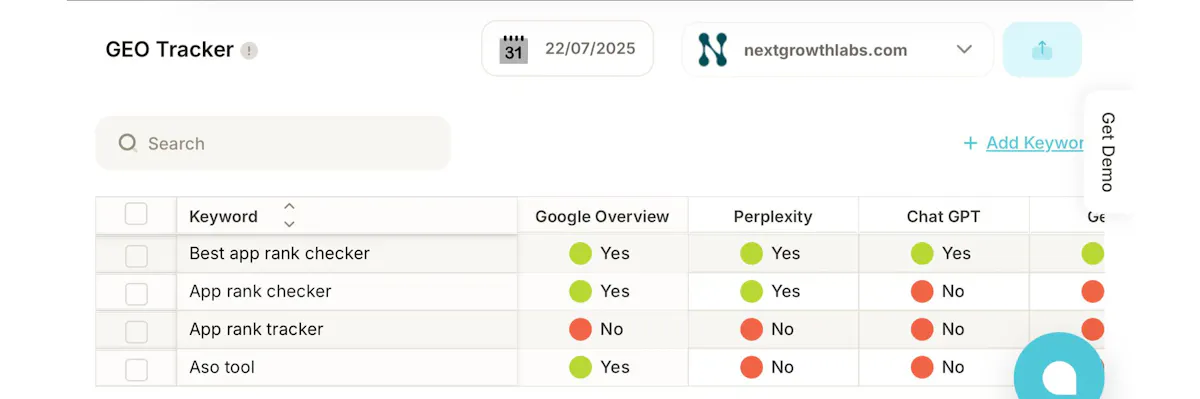Sort the Keyword column with arrows
This screenshot has height=399, width=1200.
pos(289,216)
